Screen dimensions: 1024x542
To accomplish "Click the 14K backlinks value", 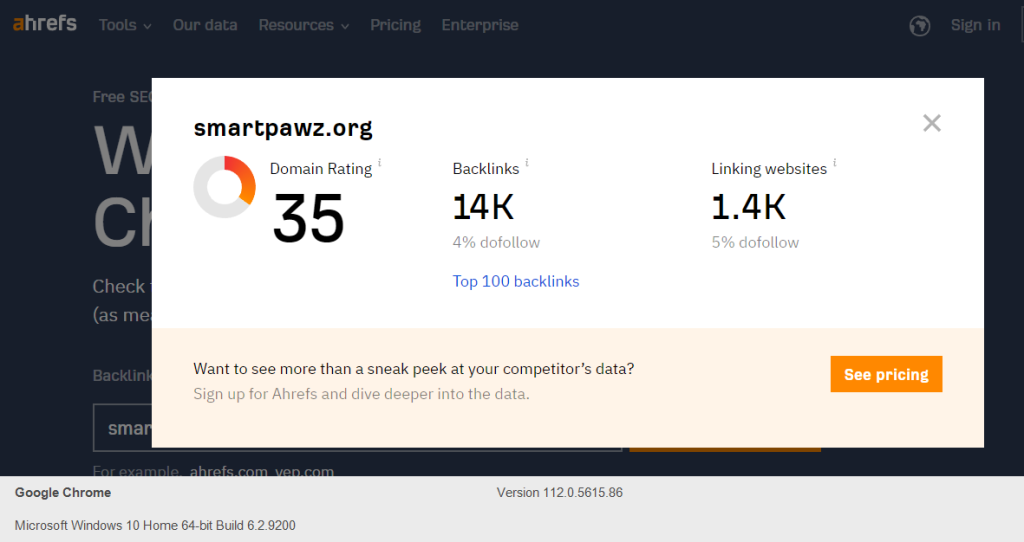I will (x=483, y=207).
